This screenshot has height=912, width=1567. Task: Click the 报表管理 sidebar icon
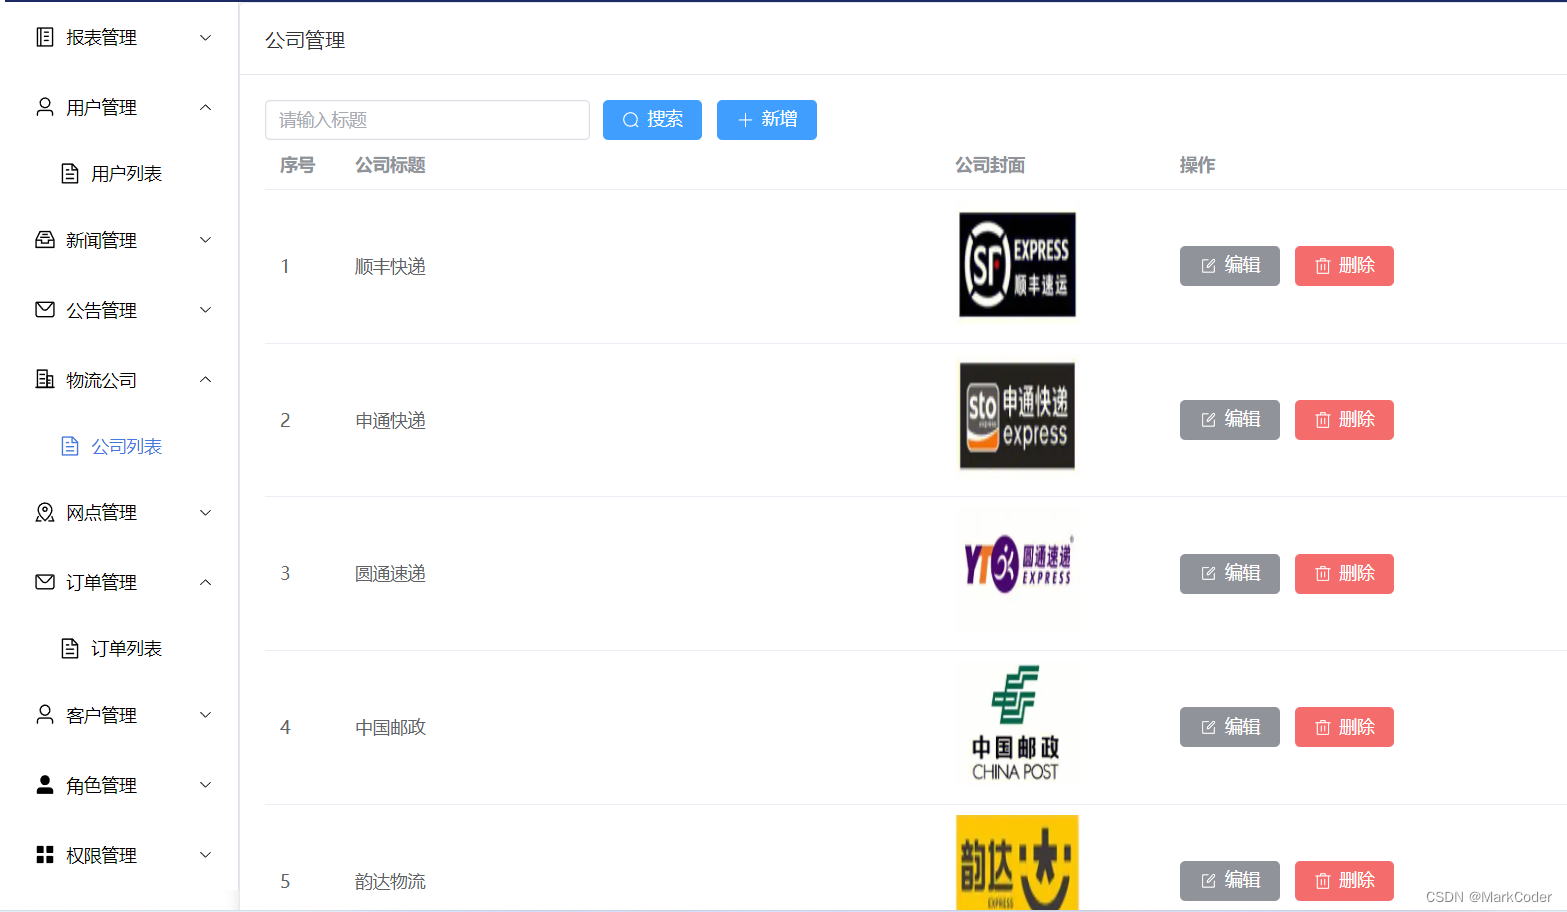click(x=45, y=37)
